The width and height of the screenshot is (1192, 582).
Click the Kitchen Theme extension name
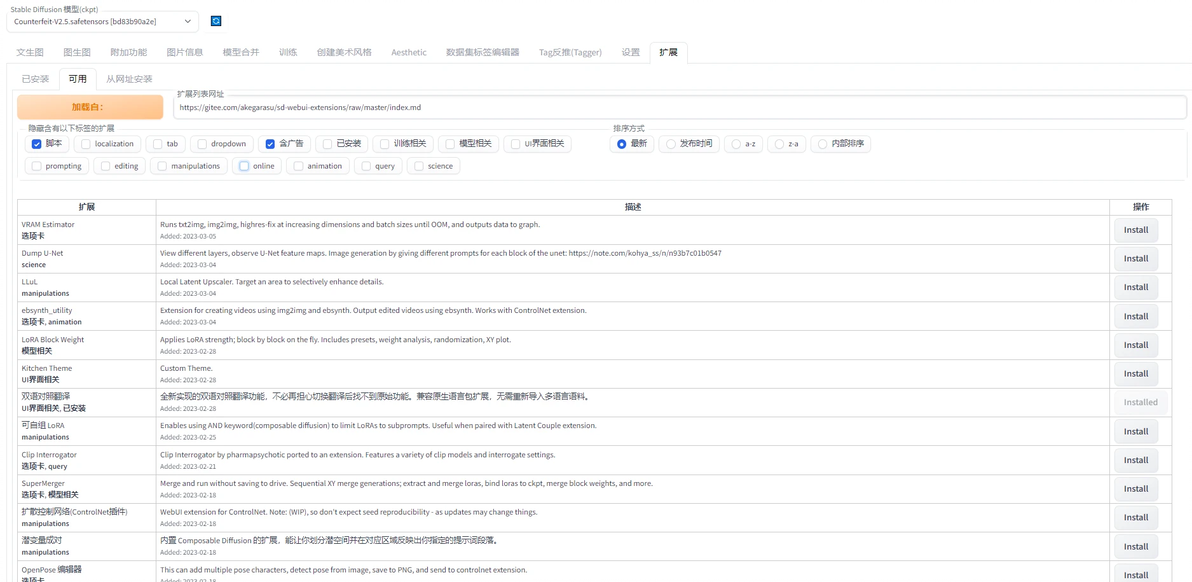(x=46, y=368)
